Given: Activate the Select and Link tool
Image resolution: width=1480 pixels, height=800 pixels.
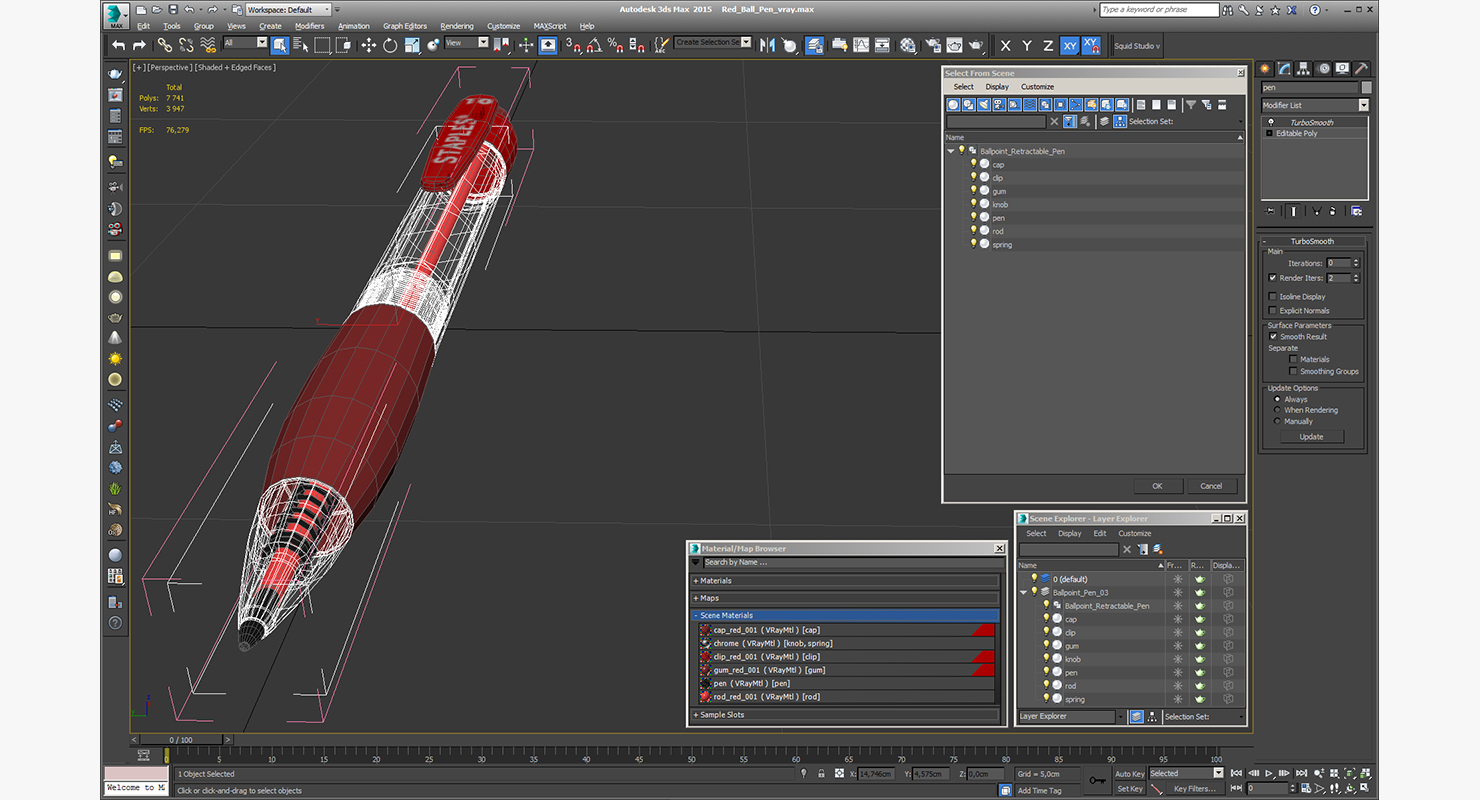Looking at the screenshot, I should pyautogui.click(x=165, y=45).
